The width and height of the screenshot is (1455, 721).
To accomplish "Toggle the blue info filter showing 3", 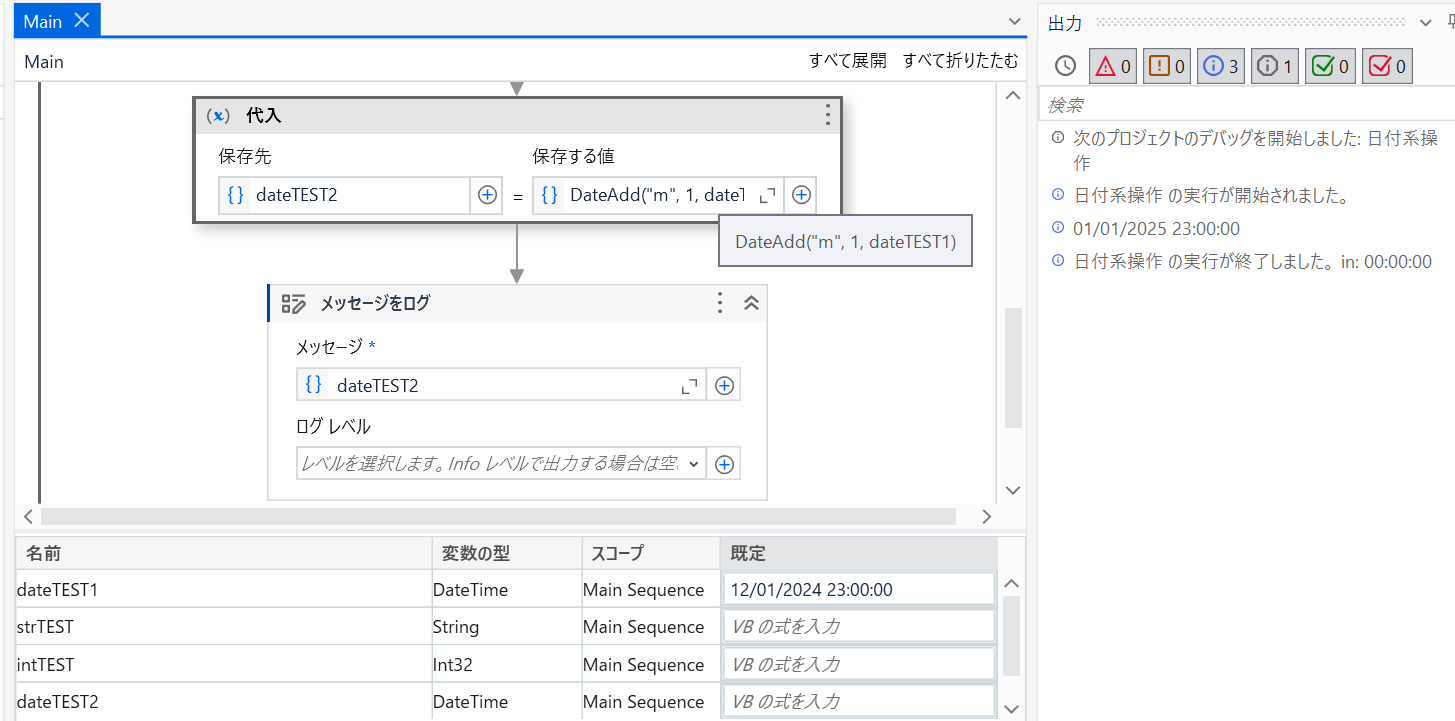I will coord(1221,66).
